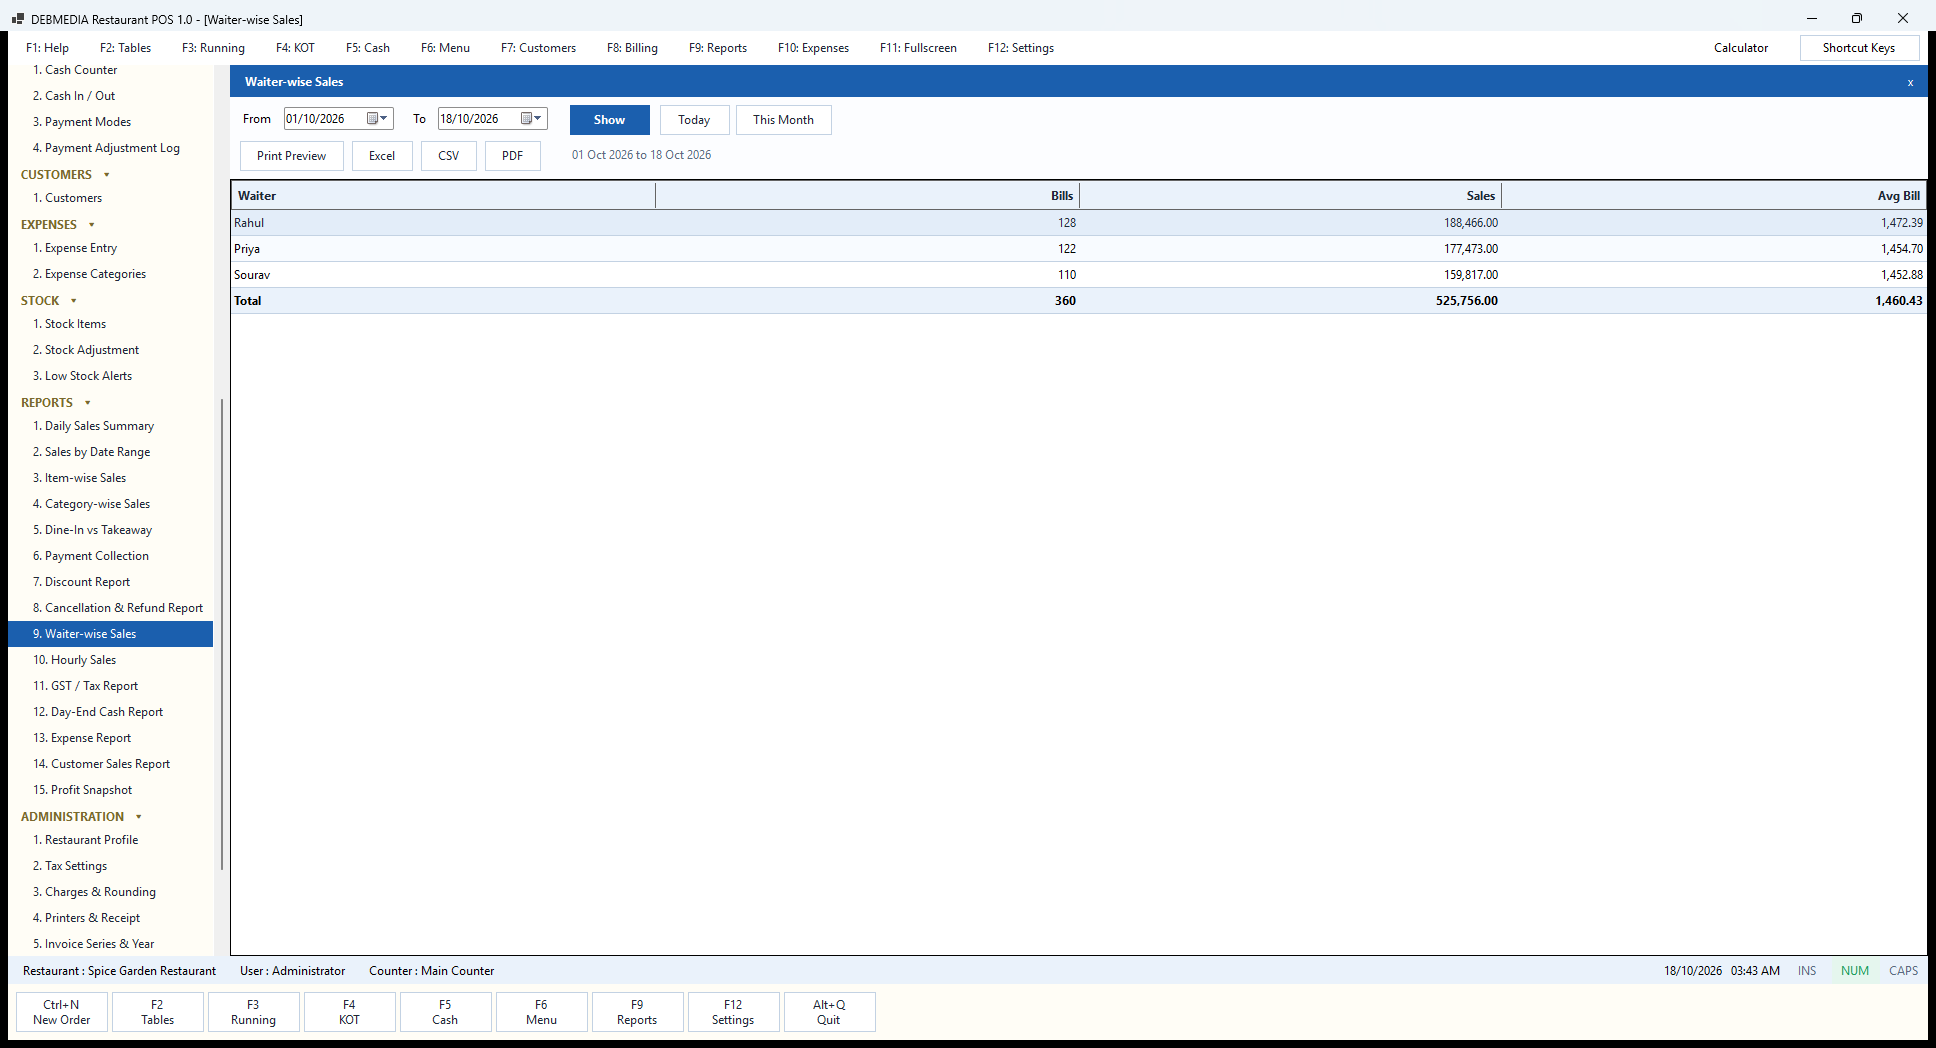The height and width of the screenshot is (1048, 1936).
Task: Open Shortcut Keys list
Action: pos(1859,48)
